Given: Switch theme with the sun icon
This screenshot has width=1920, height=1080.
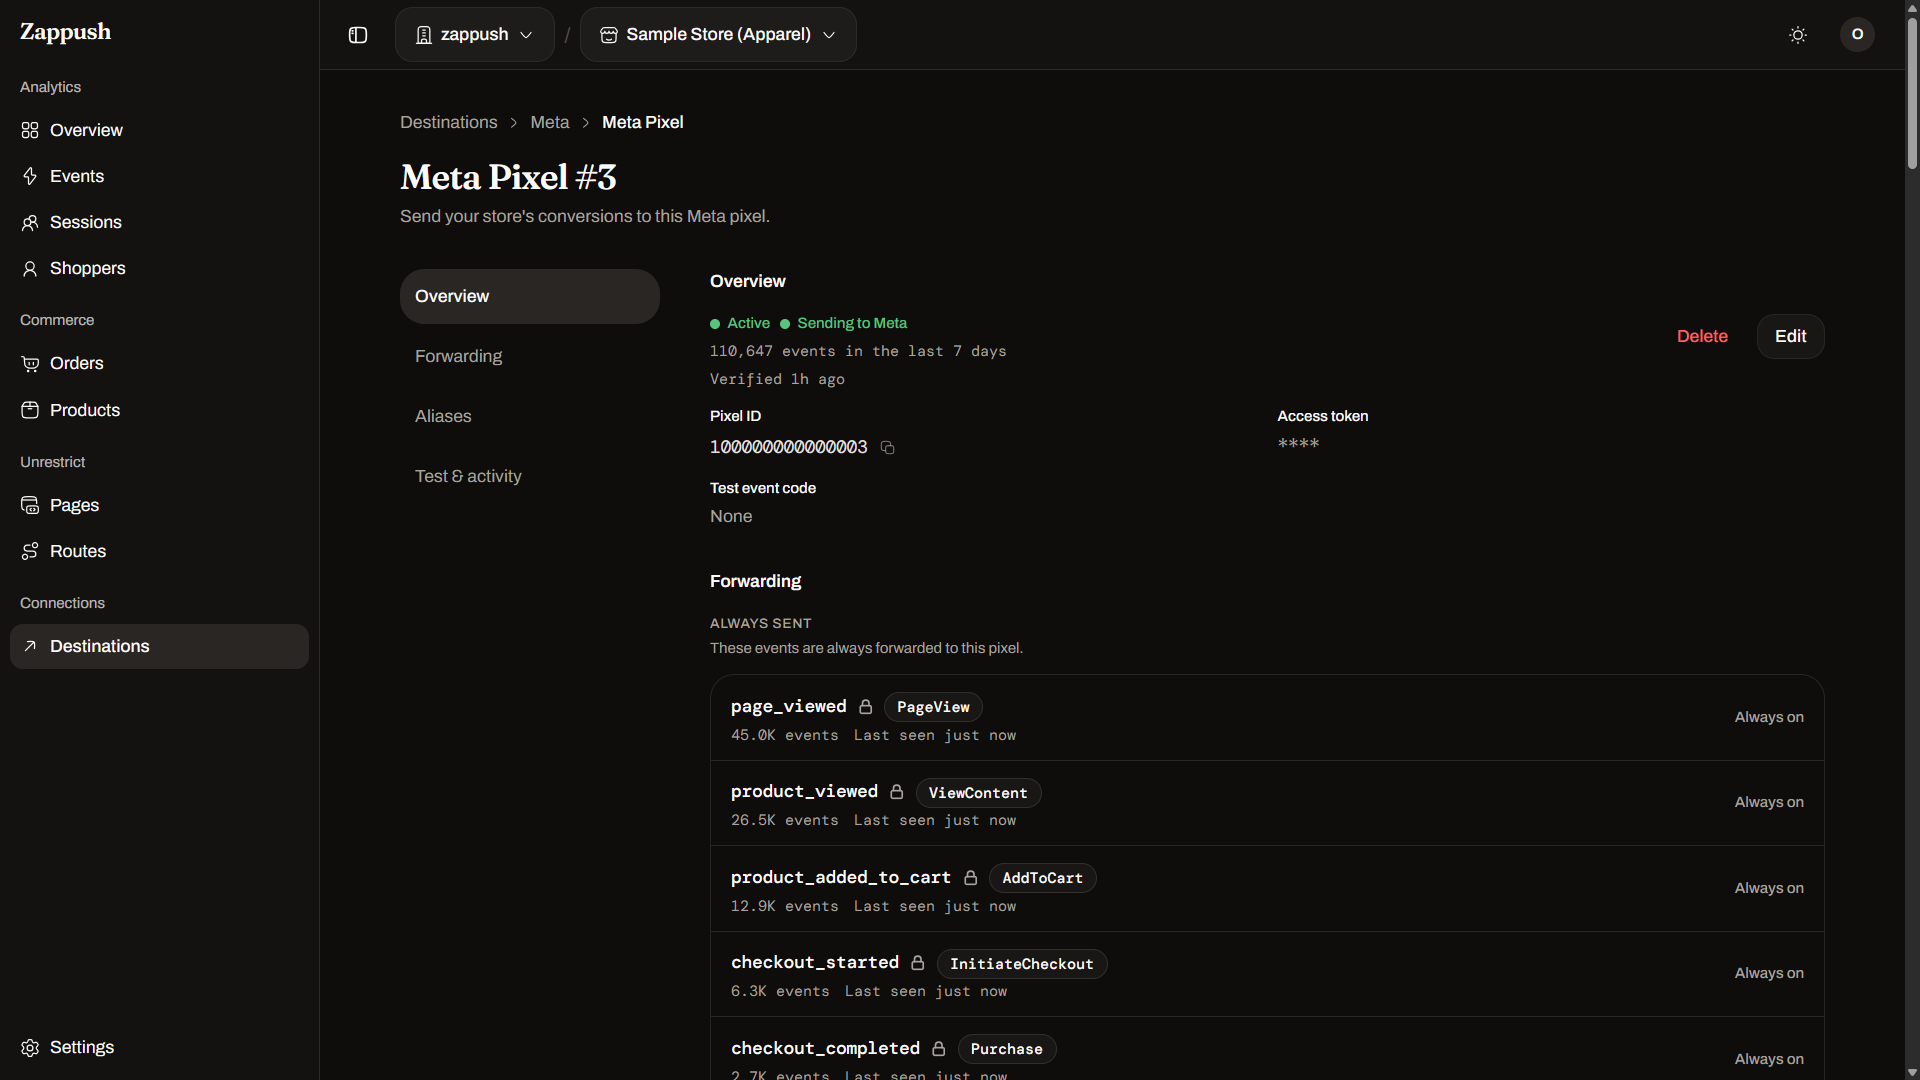Looking at the screenshot, I should 1798,35.
